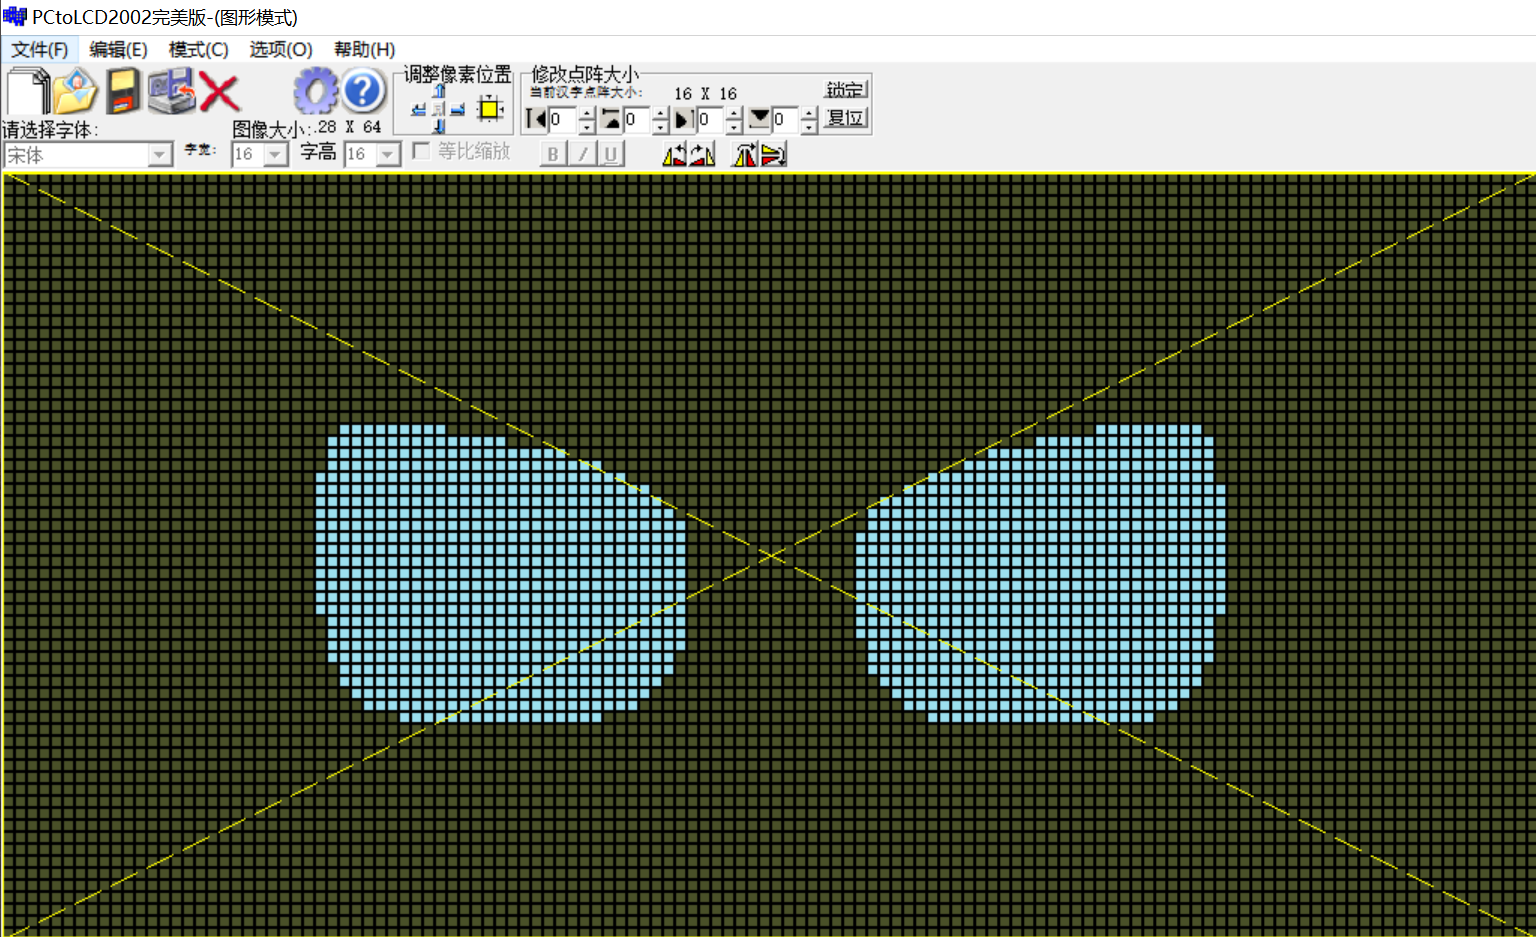1536x937 pixels.
Task: Click the left-edge matrix resize icon
Action: coord(536,120)
